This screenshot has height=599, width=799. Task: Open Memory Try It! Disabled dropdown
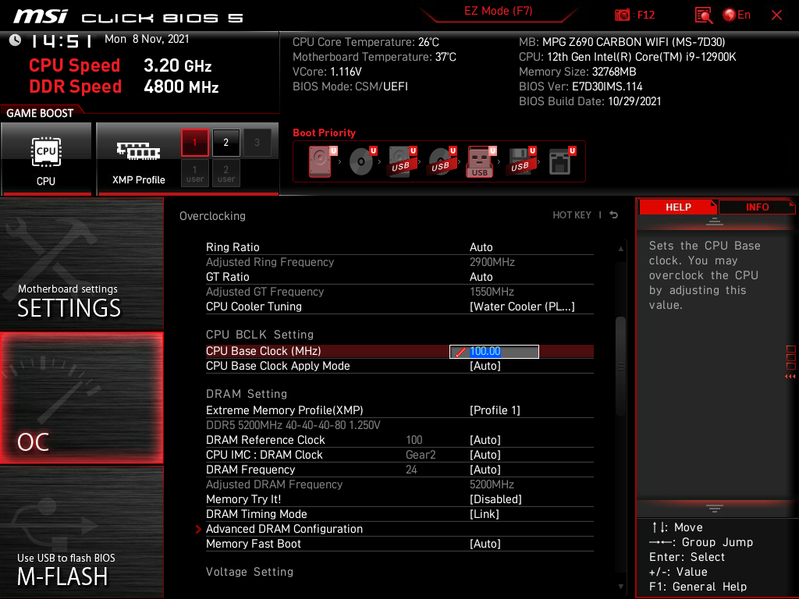pos(495,499)
